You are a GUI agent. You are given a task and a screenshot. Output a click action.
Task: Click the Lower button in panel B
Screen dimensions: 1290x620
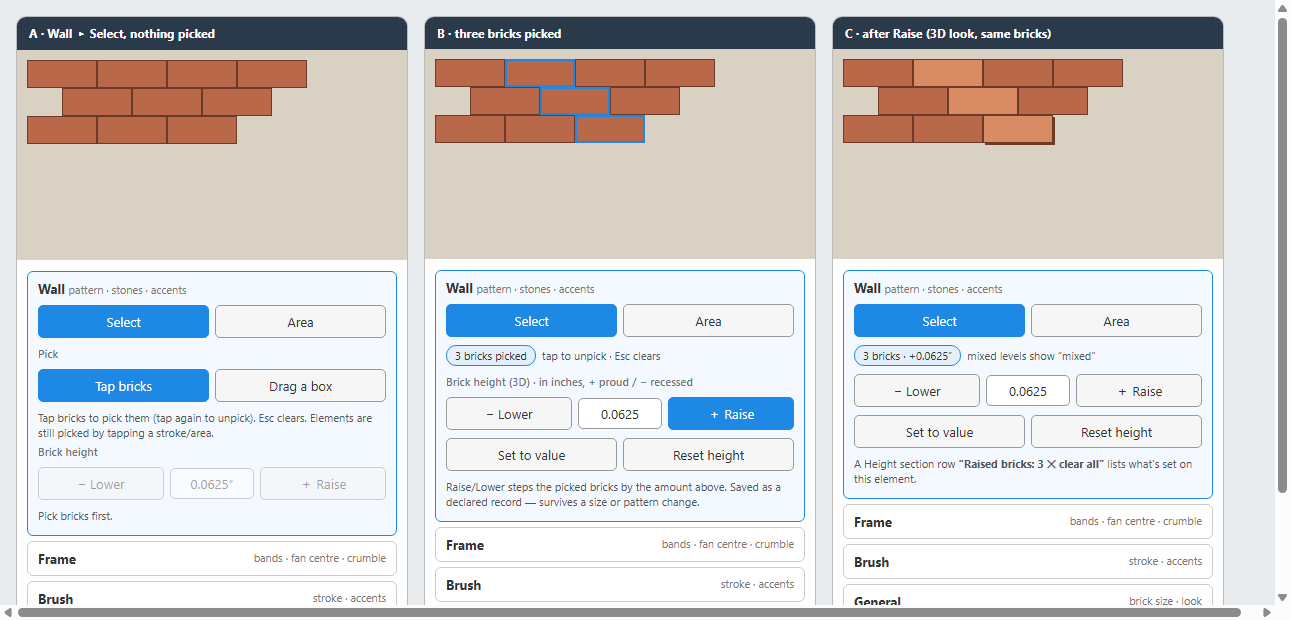point(509,414)
